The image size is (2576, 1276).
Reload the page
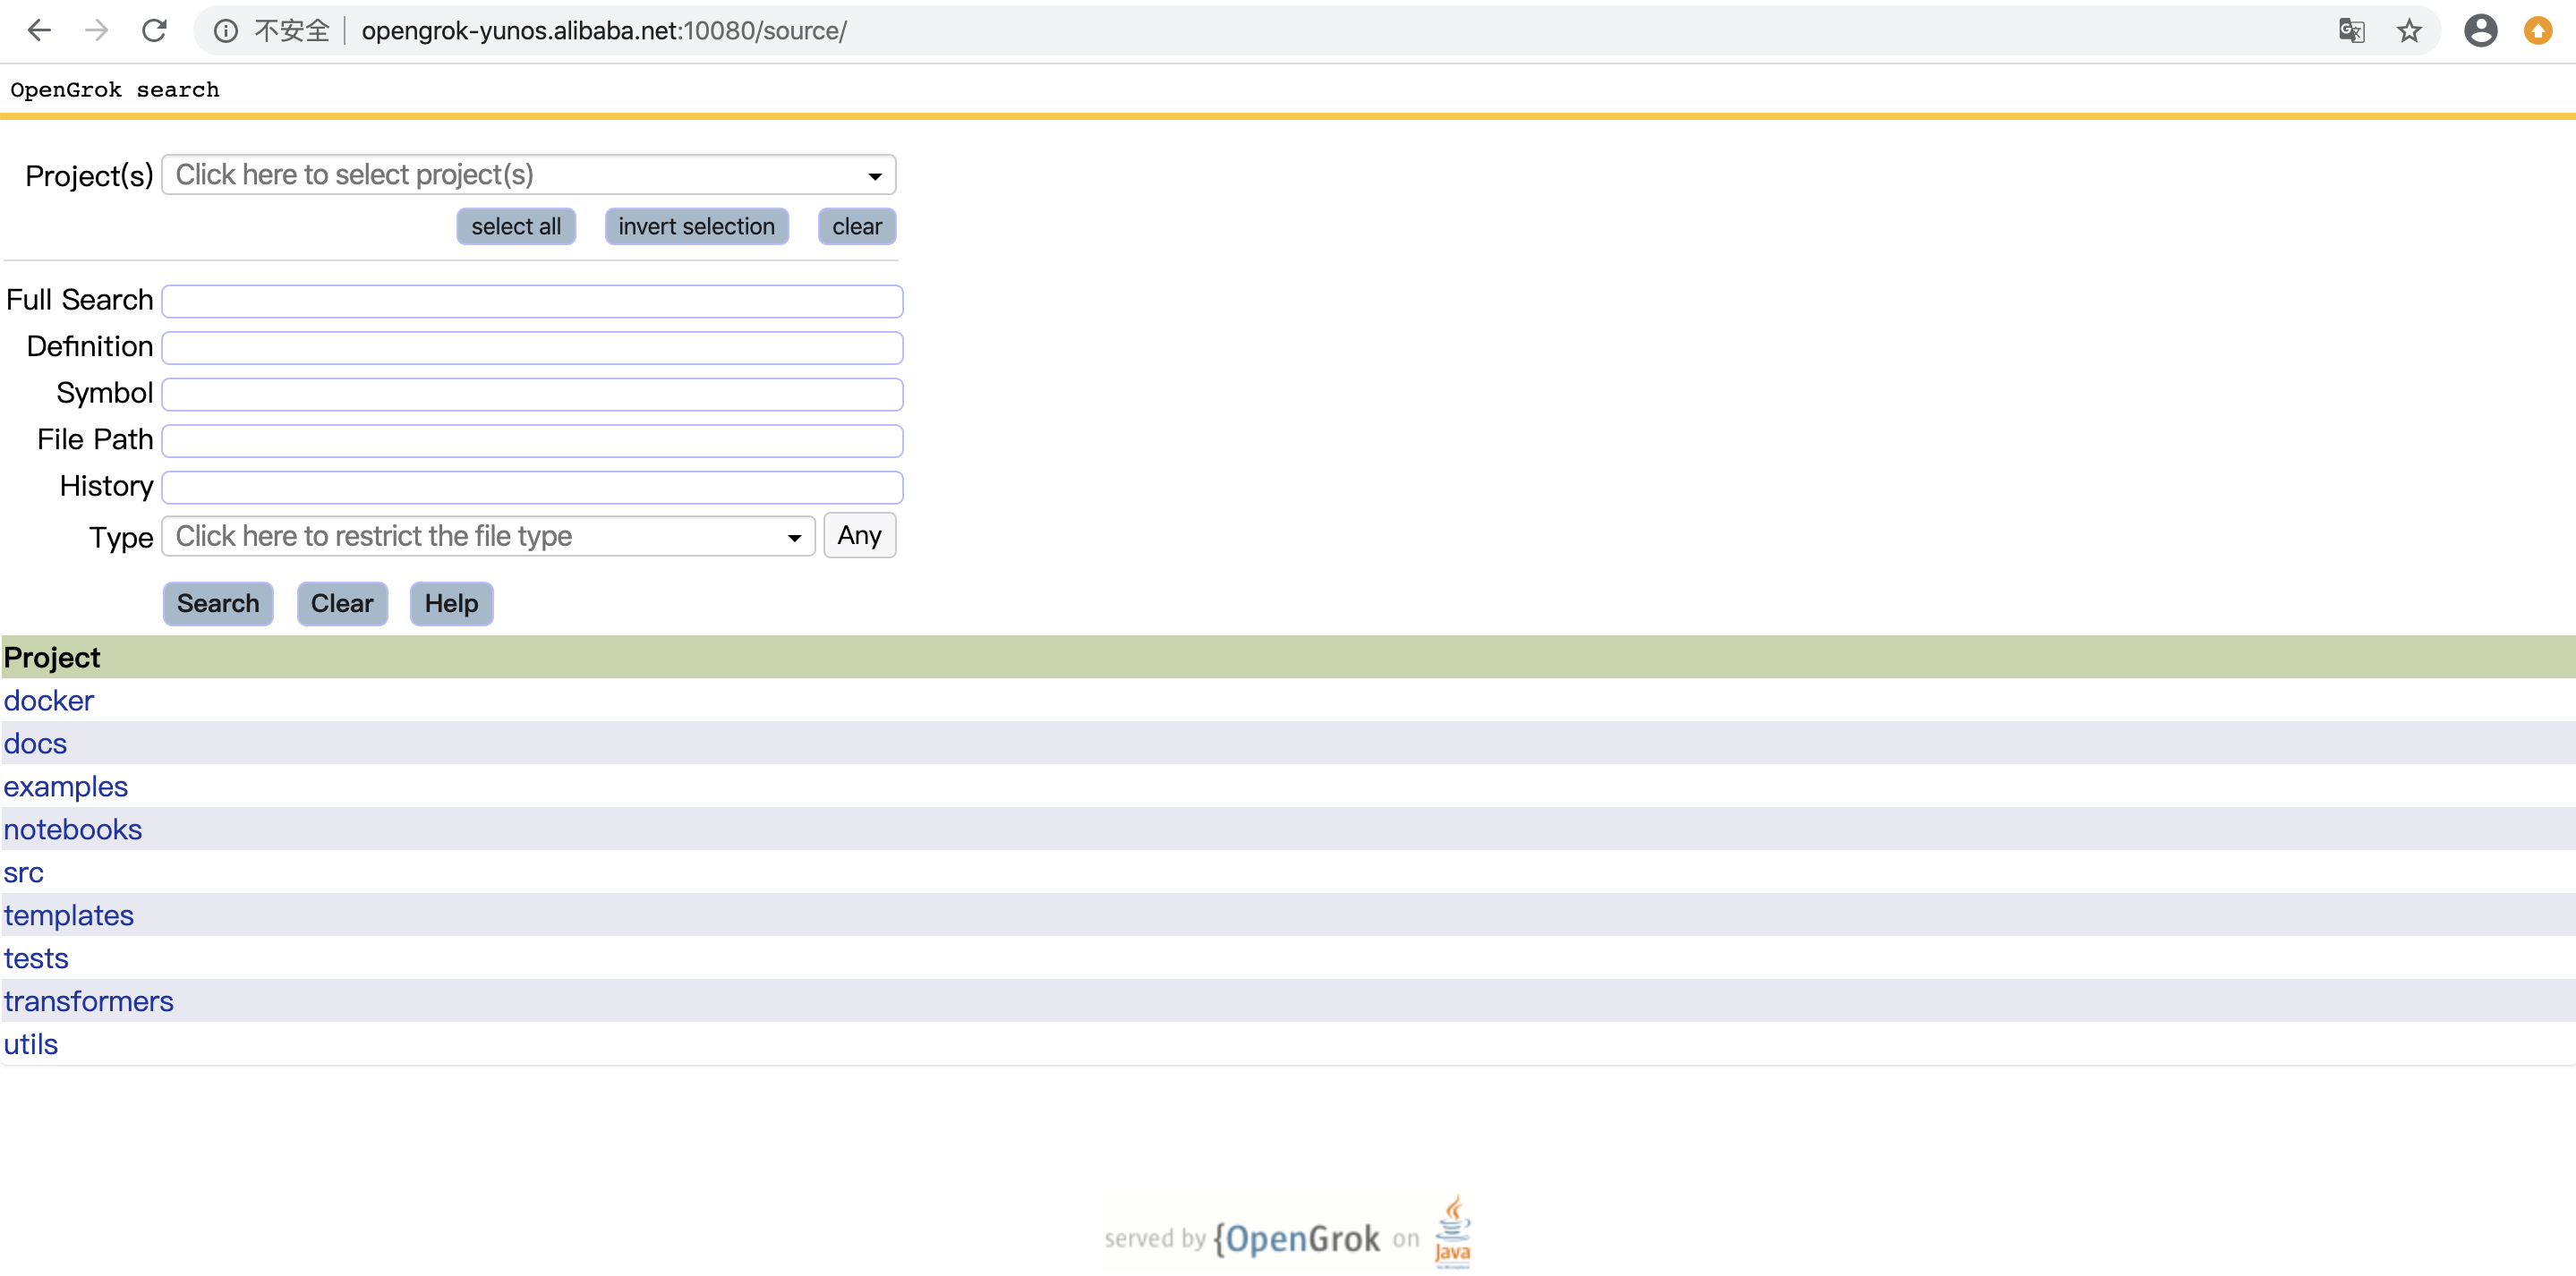click(x=154, y=31)
